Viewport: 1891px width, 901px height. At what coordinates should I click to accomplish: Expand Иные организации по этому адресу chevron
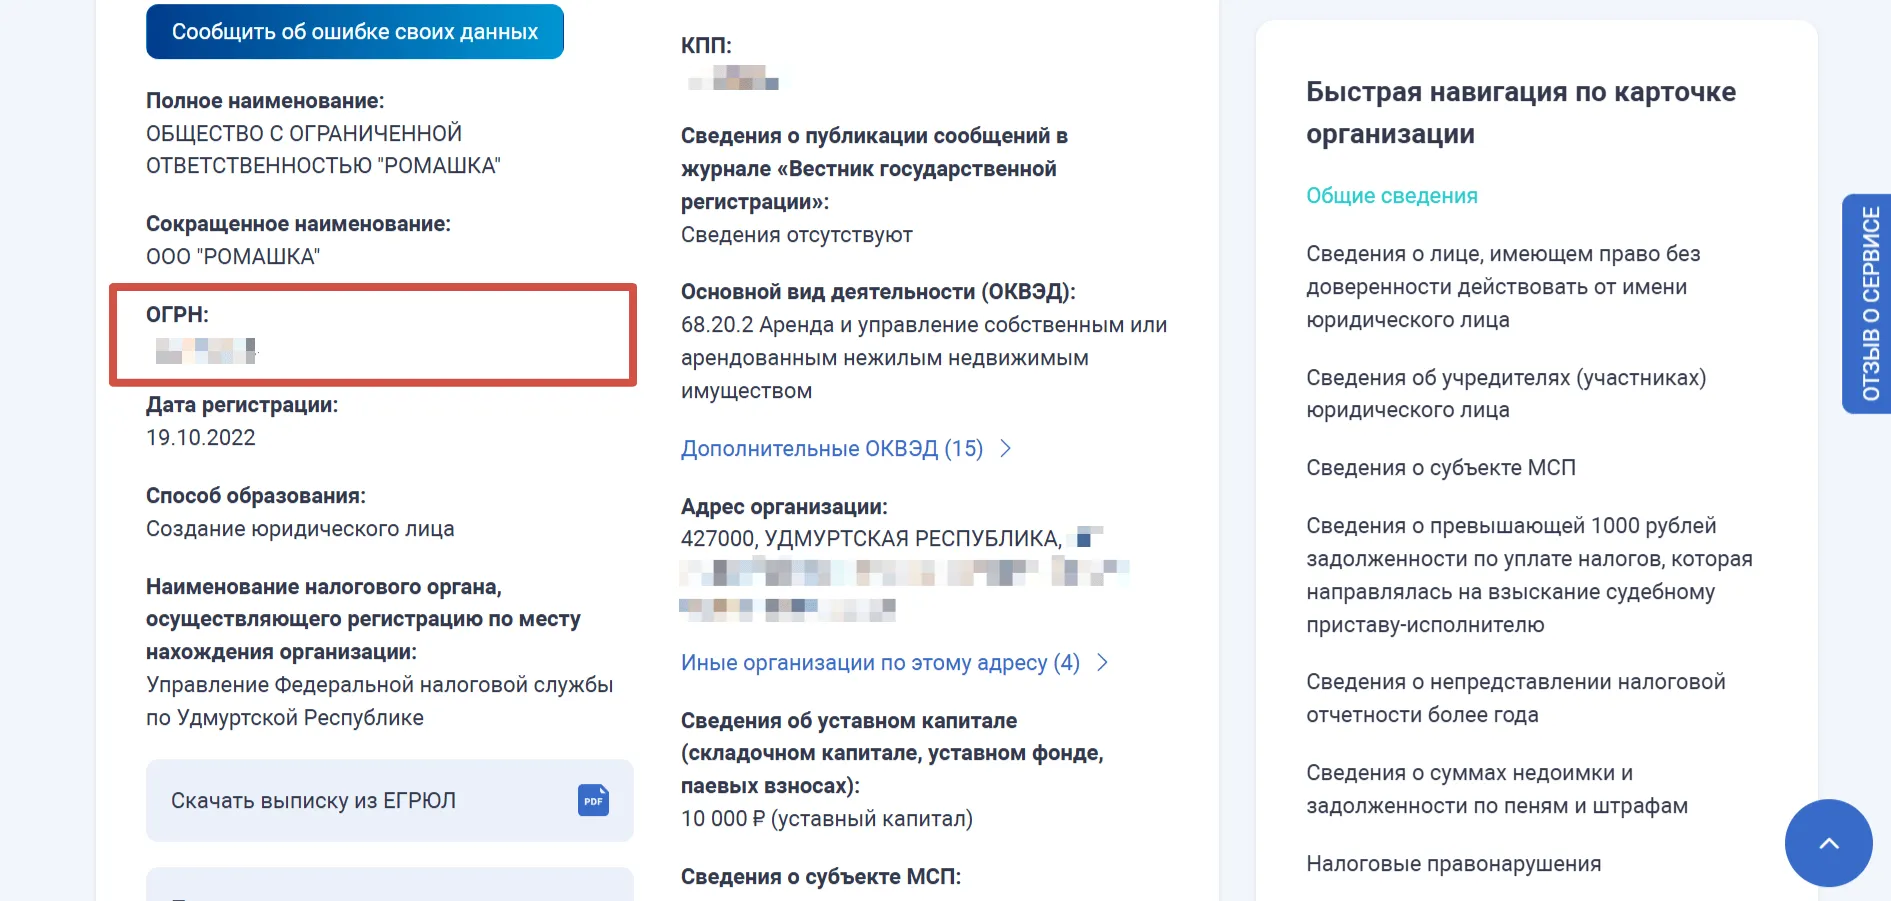1104,662
